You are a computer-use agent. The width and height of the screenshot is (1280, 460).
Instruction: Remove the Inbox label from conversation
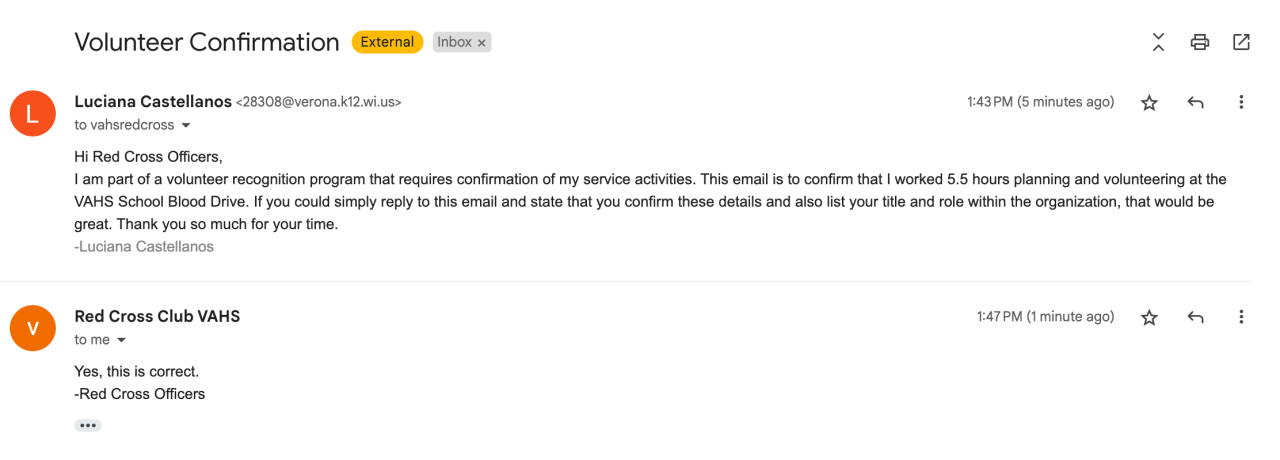(482, 42)
